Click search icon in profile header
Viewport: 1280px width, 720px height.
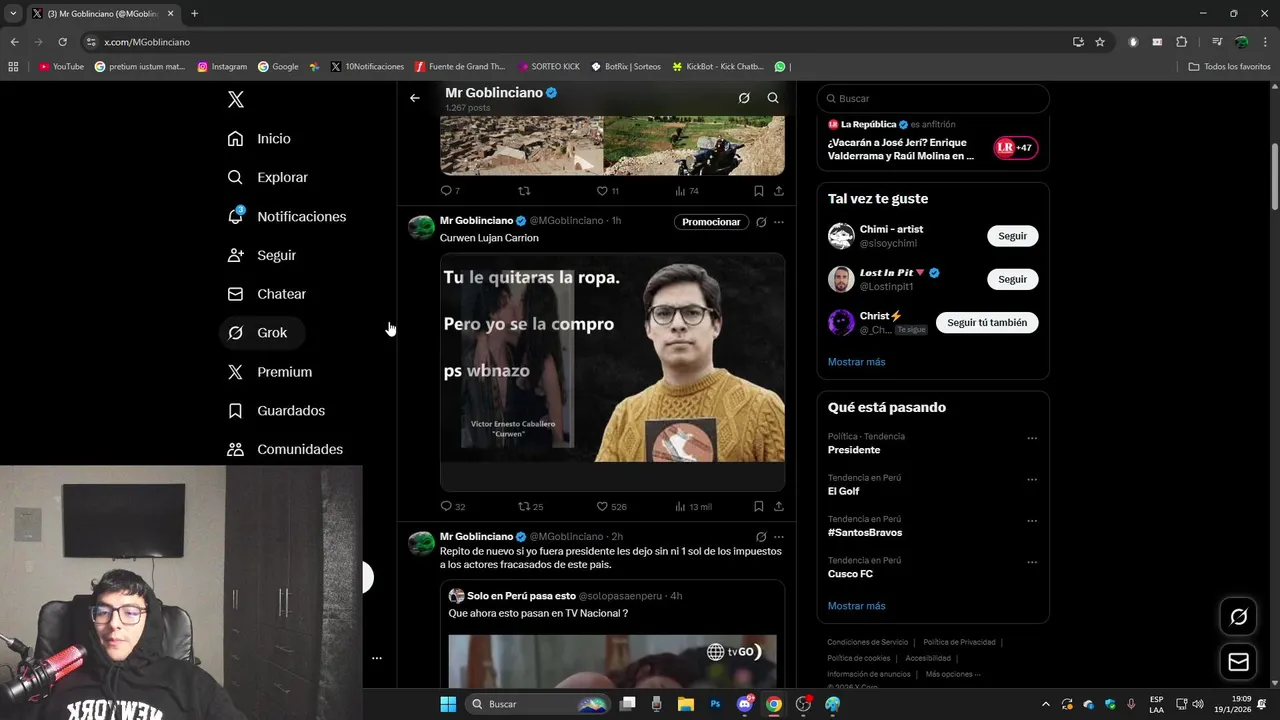click(773, 98)
